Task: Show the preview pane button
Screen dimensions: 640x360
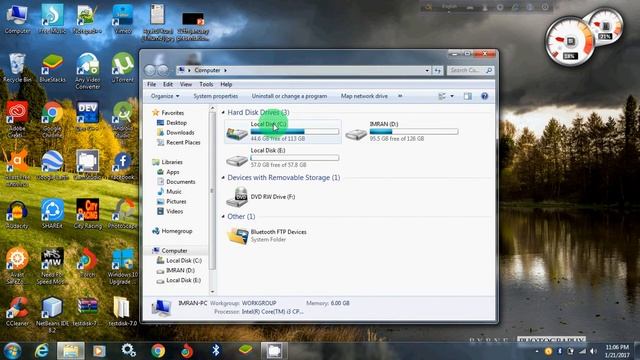Action: [468, 96]
